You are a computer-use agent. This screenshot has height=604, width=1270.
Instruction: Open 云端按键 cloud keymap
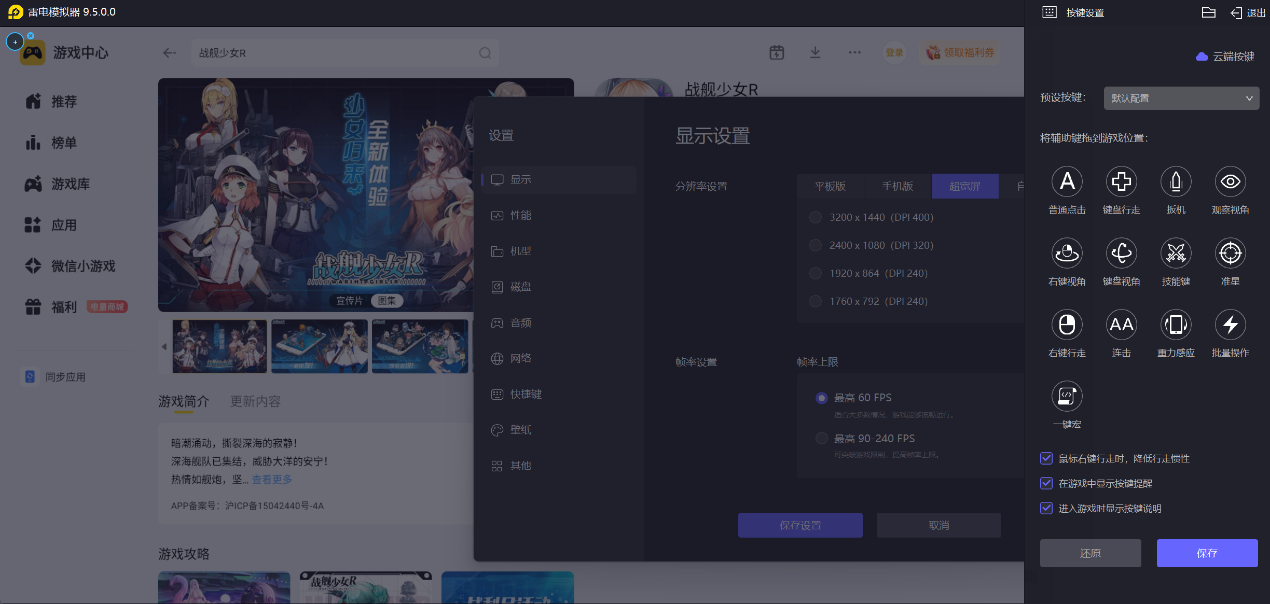pyautogui.click(x=1225, y=57)
